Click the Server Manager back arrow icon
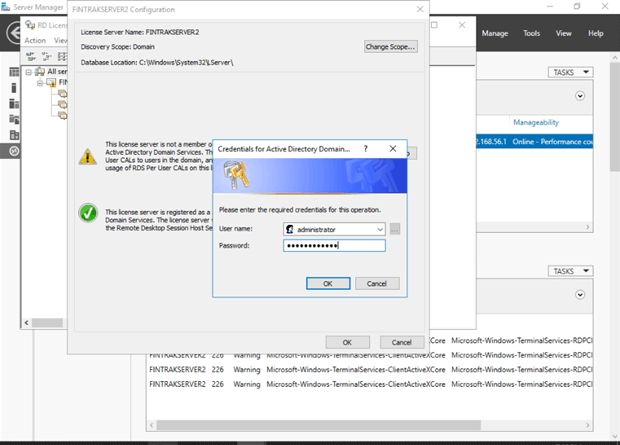 (11, 33)
